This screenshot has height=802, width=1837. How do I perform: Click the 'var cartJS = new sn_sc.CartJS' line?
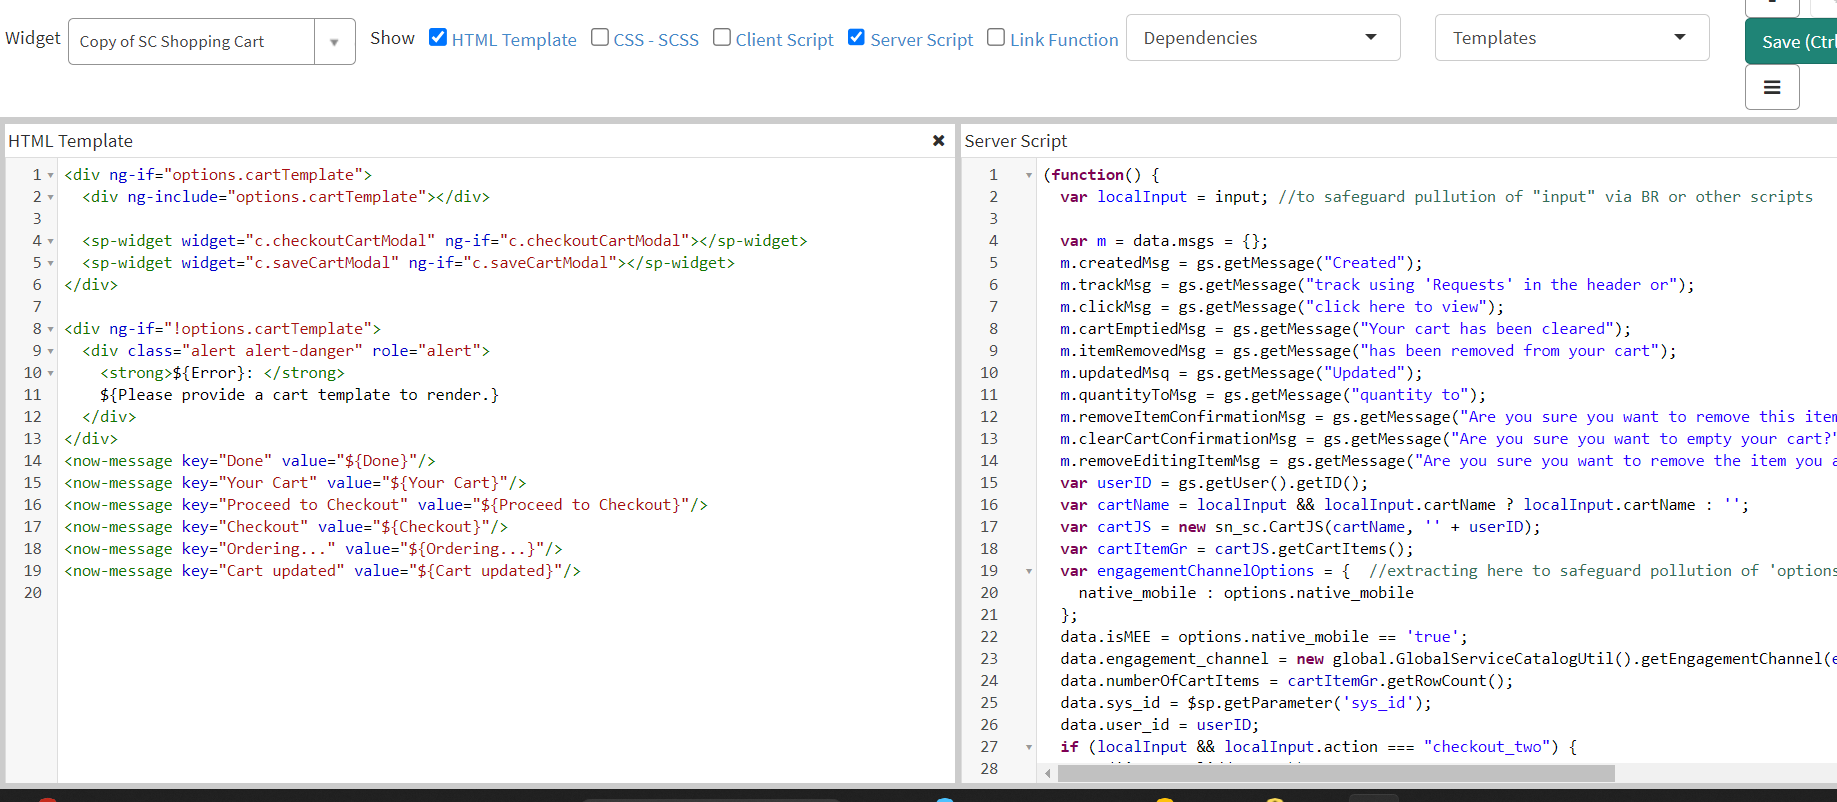[x=1300, y=527]
